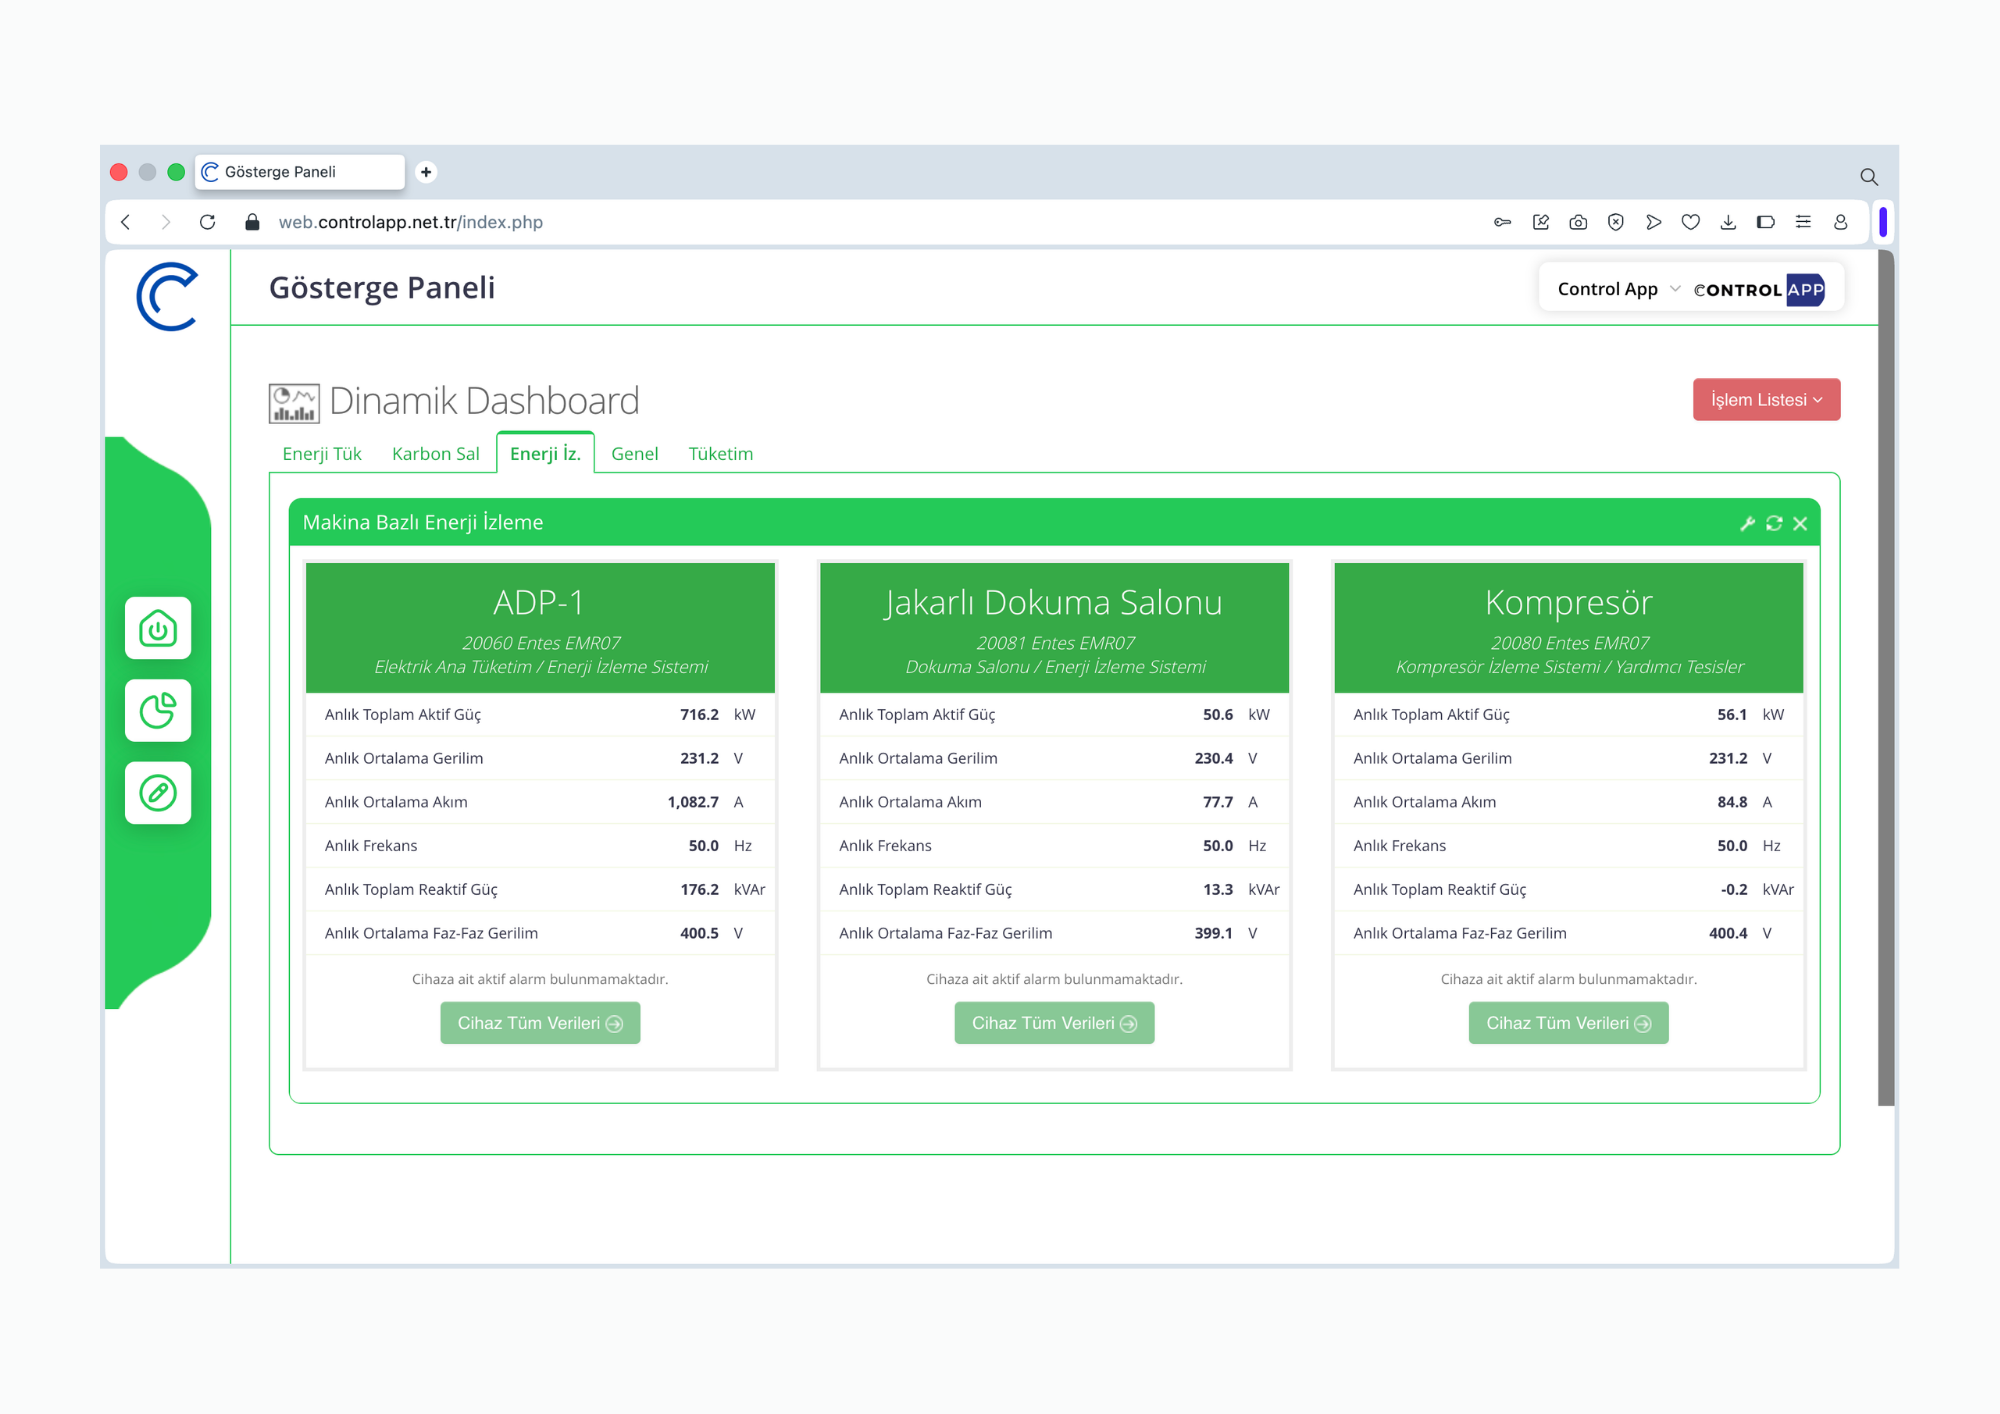Close the Makina Bazlı Enerji İzleme widget
This screenshot has width=2000, height=1414.
[x=1800, y=523]
